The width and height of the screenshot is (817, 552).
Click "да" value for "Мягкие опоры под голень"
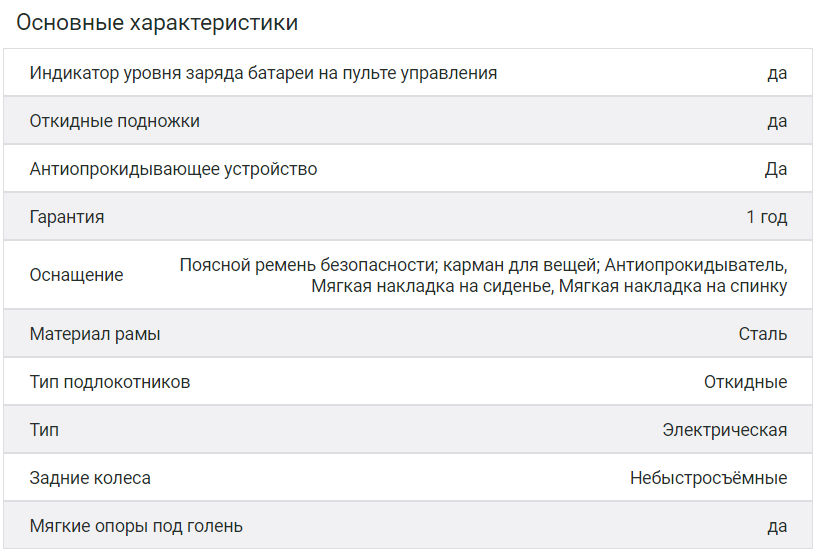[777, 526]
